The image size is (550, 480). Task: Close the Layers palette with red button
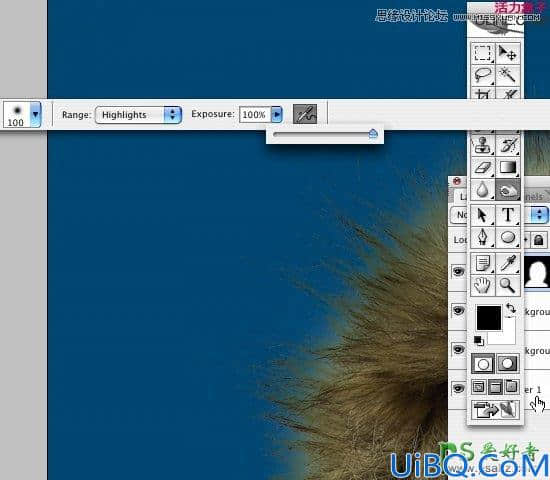point(457,181)
